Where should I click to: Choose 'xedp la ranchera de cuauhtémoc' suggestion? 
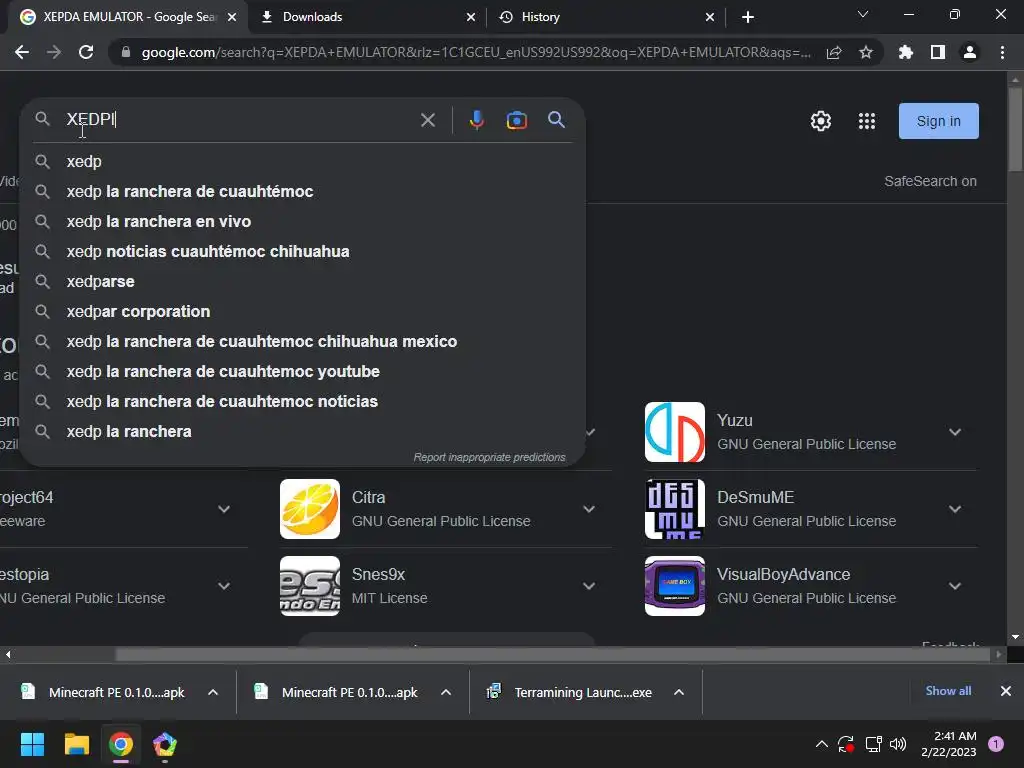coord(302,191)
